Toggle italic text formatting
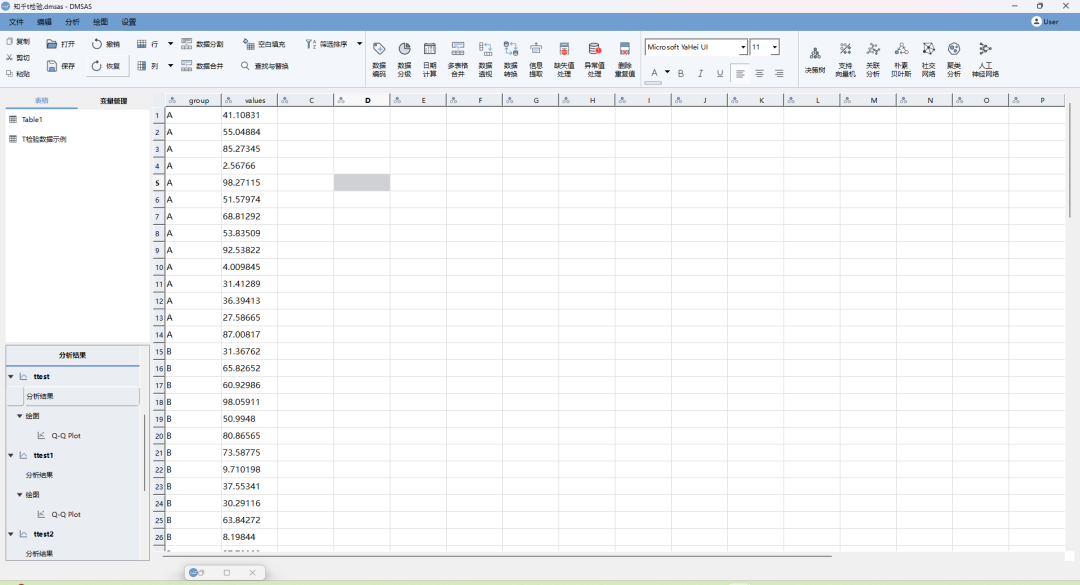The height and width of the screenshot is (585, 1080). pos(700,73)
